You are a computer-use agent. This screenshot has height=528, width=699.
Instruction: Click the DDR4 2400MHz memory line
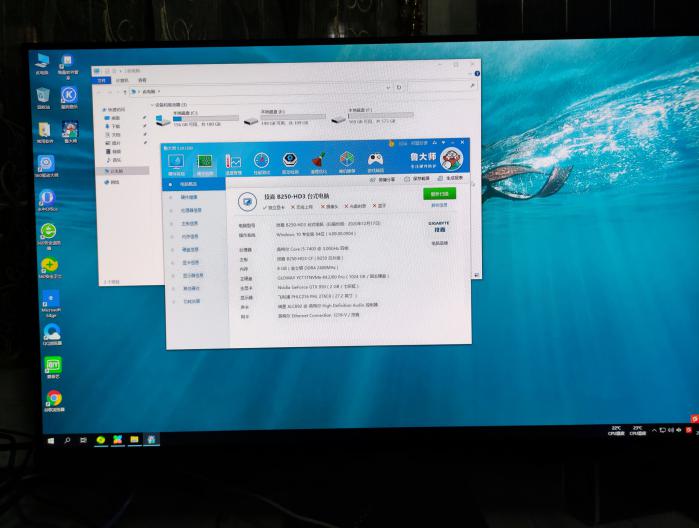[308, 268]
